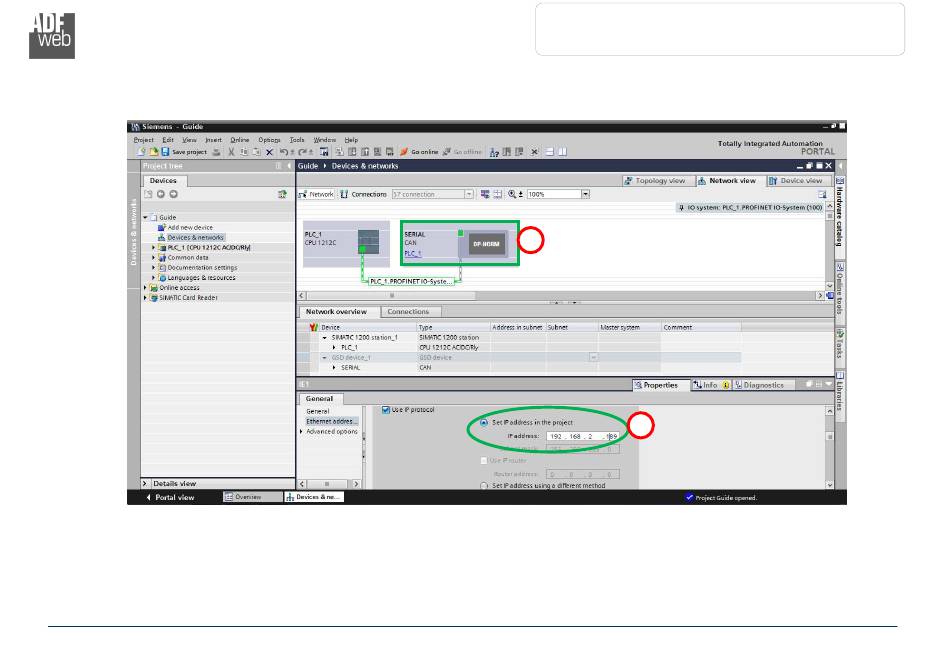
Task: Click the Devices & ne... taskbar button
Action: pyautogui.click(x=314, y=497)
